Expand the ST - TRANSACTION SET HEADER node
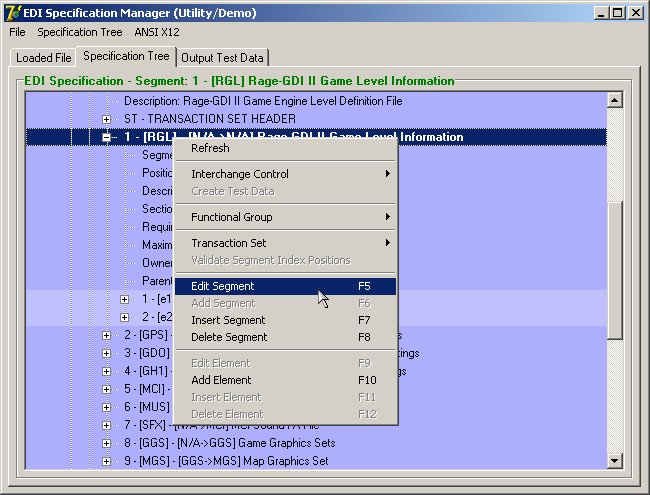Viewport: 650px width, 495px height. (107, 119)
